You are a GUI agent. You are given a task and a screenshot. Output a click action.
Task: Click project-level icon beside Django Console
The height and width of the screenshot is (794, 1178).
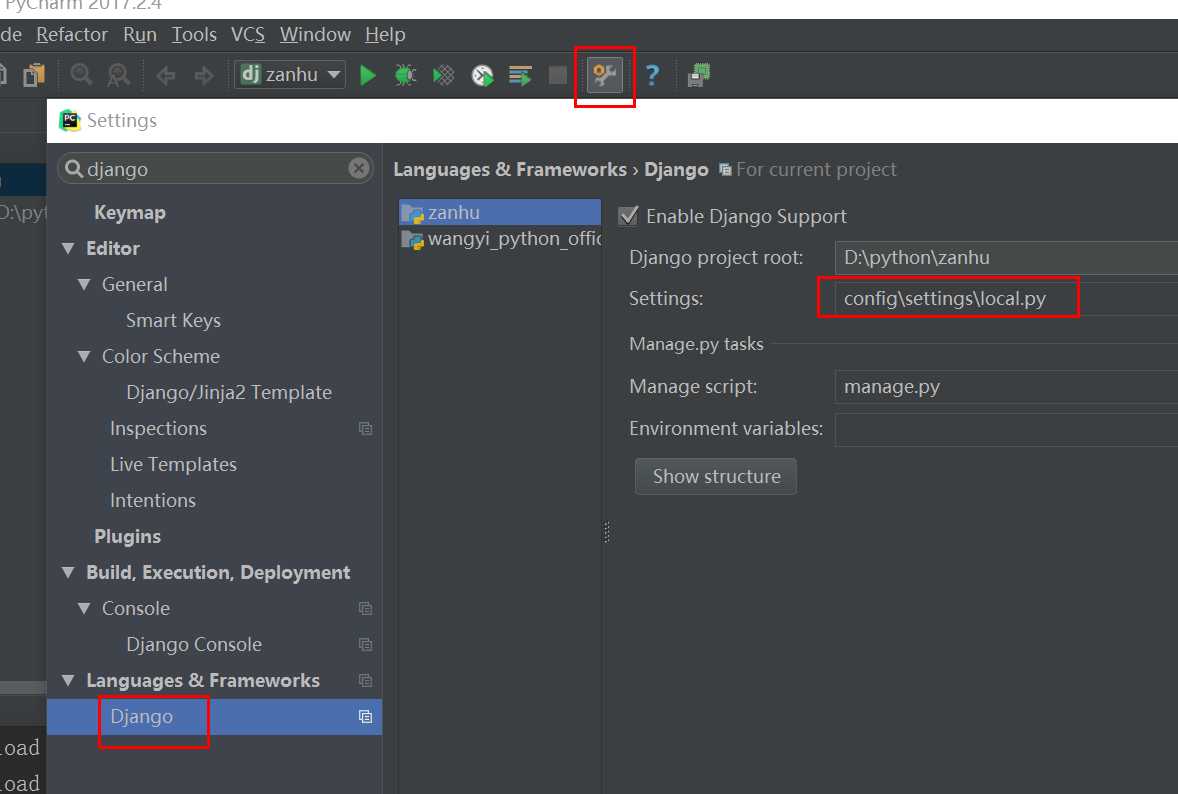pyautogui.click(x=366, y=645)
